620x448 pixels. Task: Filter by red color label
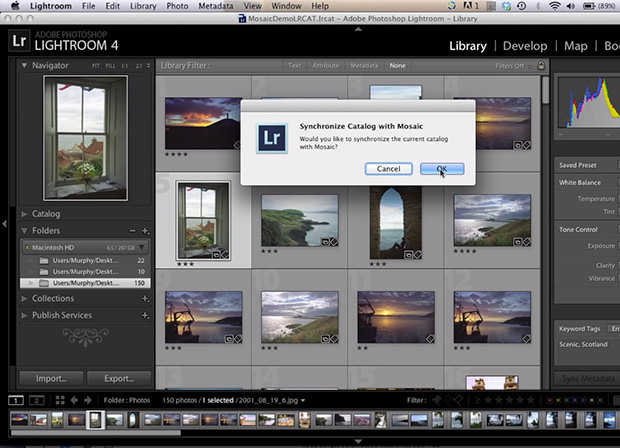click(549, 401)
